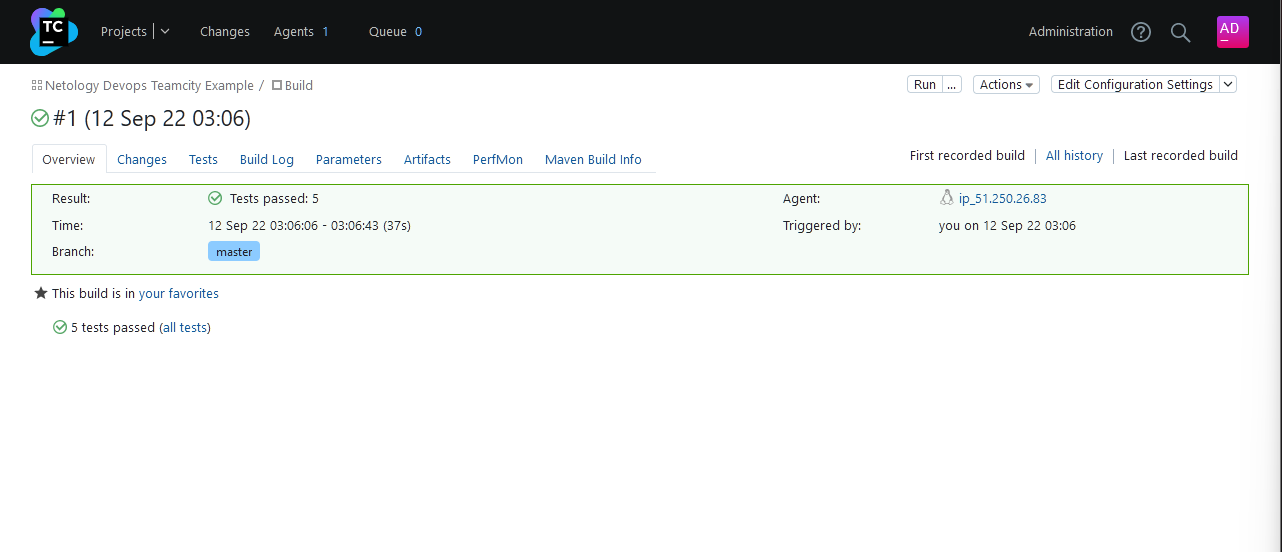
Task: Click the favorite star icon
Action: tap(41, 293)
